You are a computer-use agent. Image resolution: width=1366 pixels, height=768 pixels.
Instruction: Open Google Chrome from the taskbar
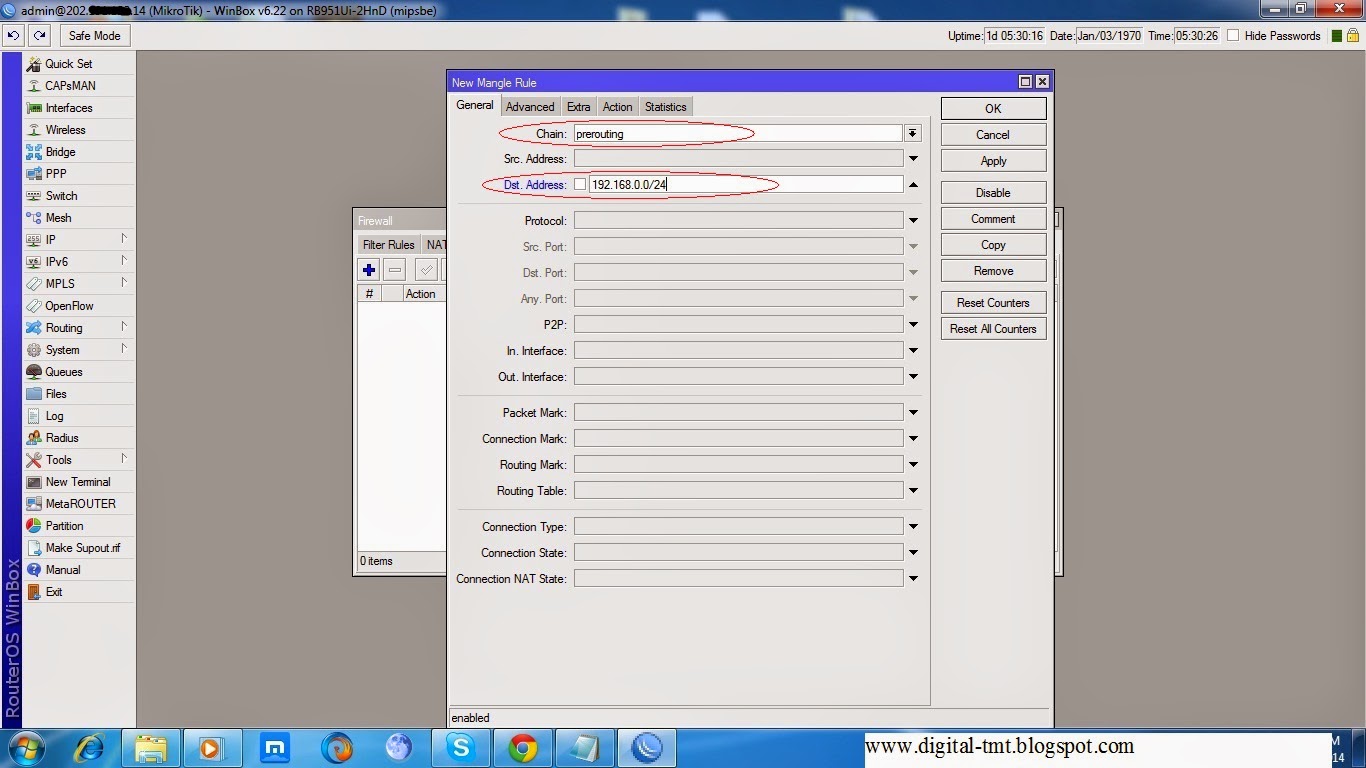523,748
